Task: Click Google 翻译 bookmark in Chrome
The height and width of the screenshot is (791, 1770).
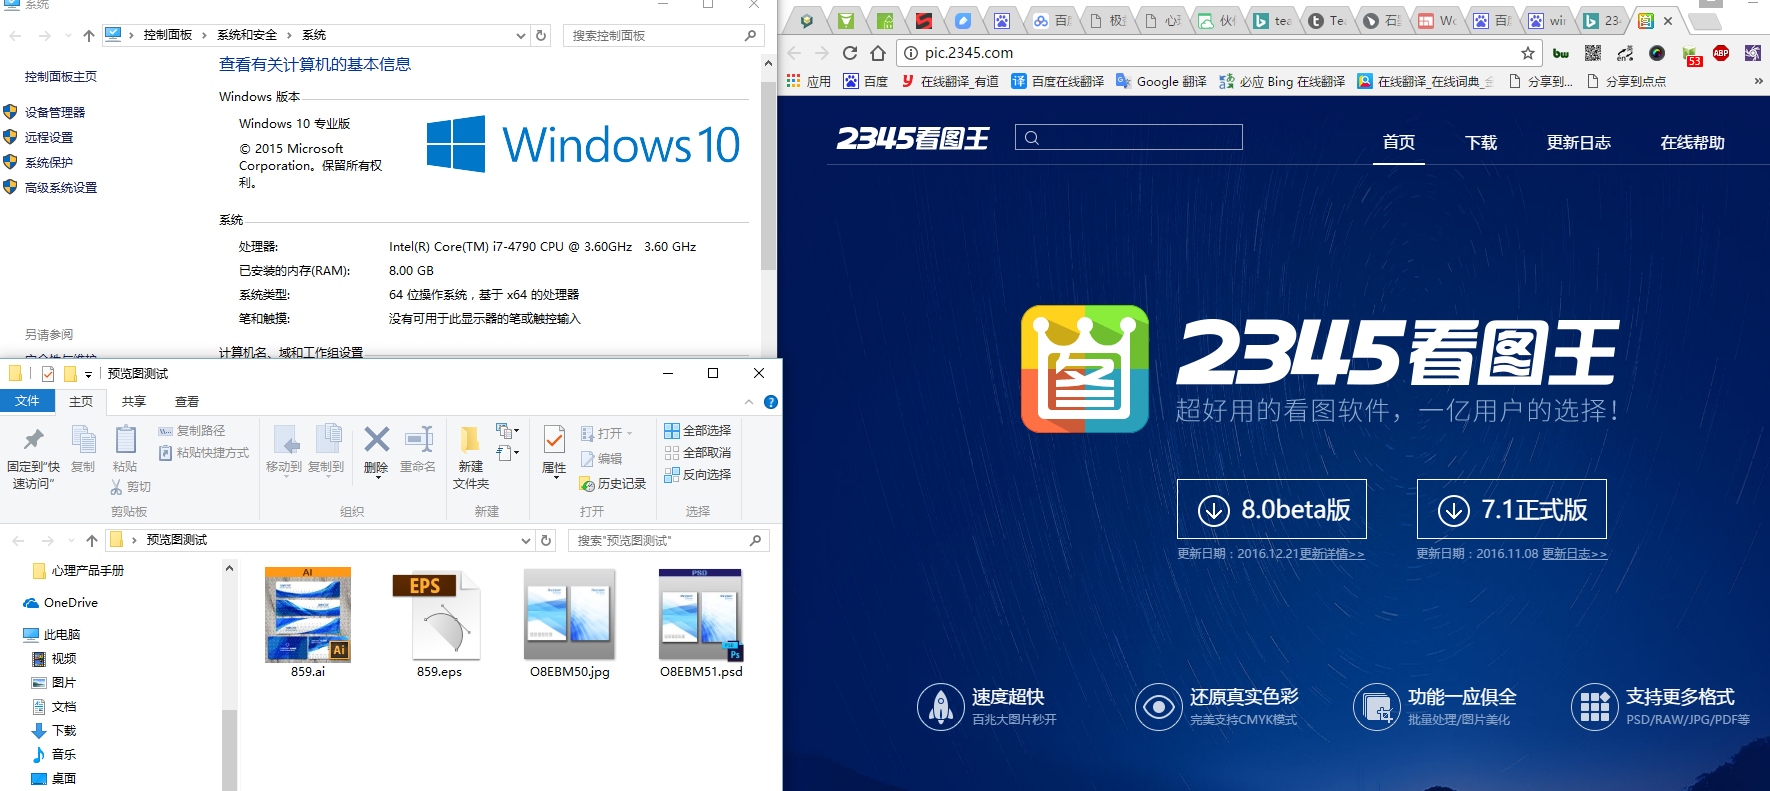Action: (1161, 81)
